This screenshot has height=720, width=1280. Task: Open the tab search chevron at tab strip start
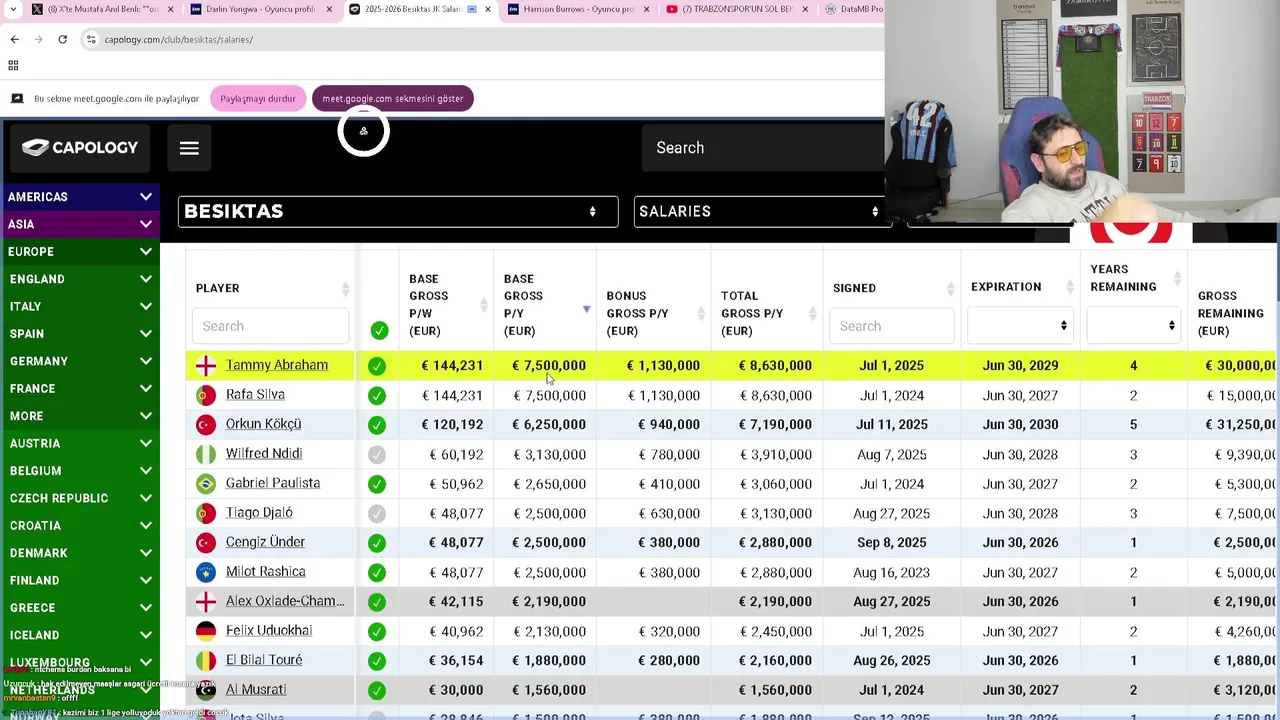pyautogui.click(x=11, y=9)
